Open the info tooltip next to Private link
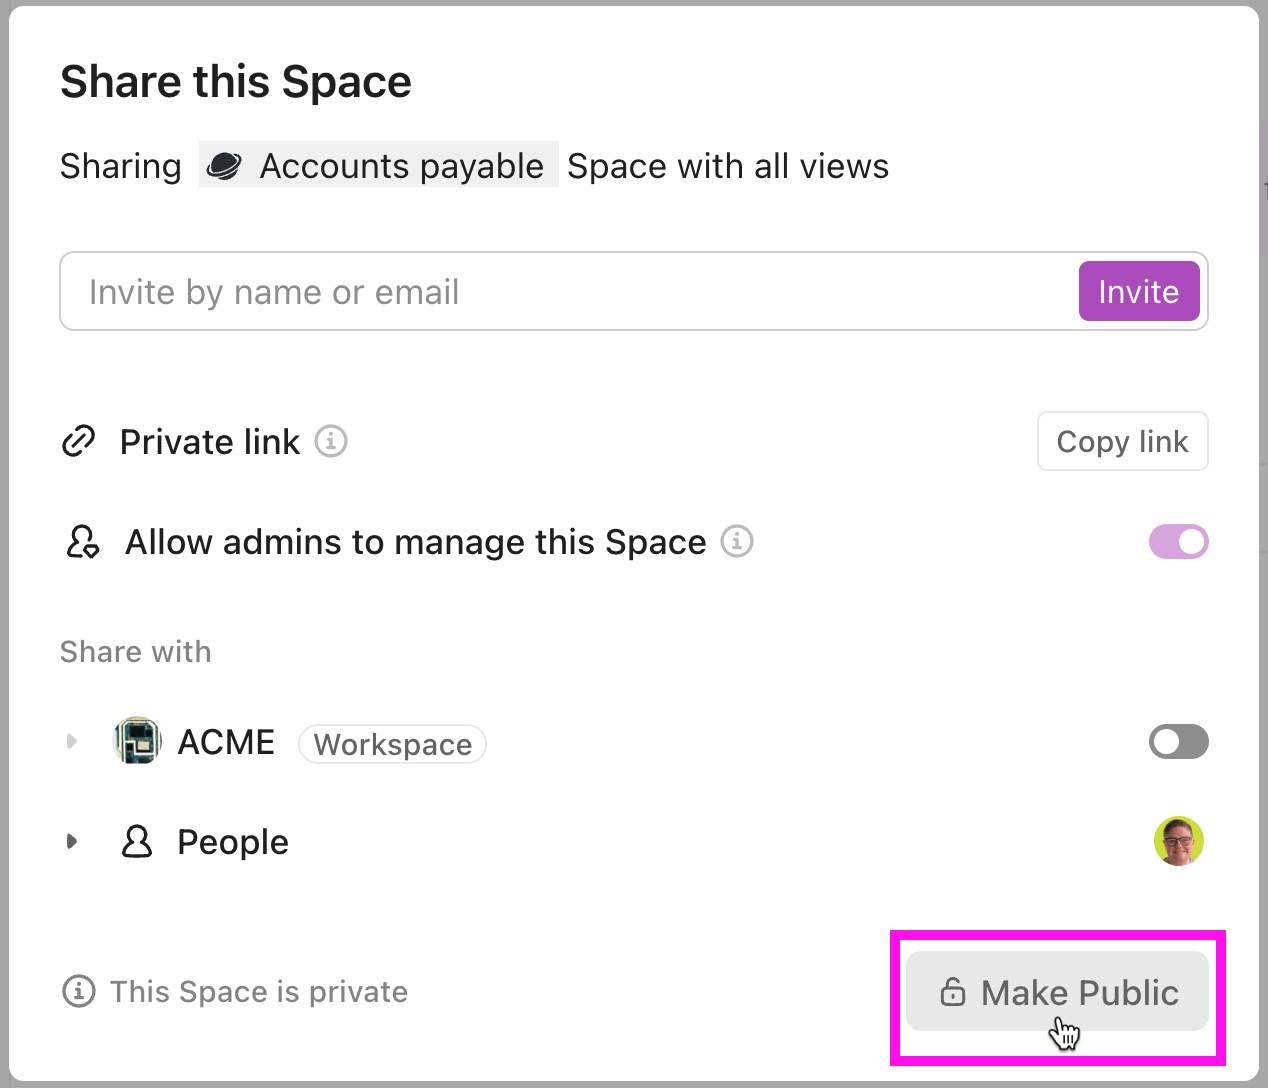Image resolution: width=1268 pixels, height=1088 pixels. [x=331, y=441]
